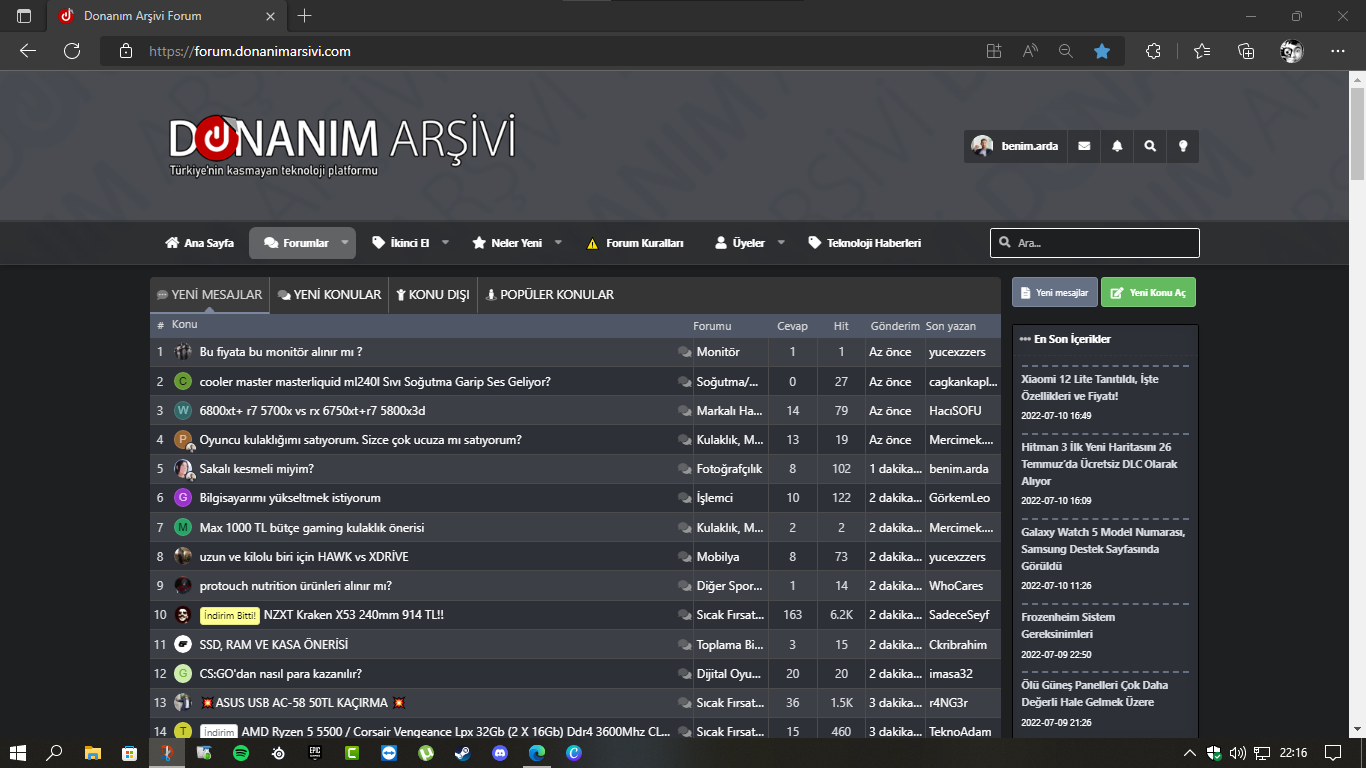Click the header search magnifier icon
Image resolution: width=1366 pixels, height=768 pixels.
coord(1150,146)
